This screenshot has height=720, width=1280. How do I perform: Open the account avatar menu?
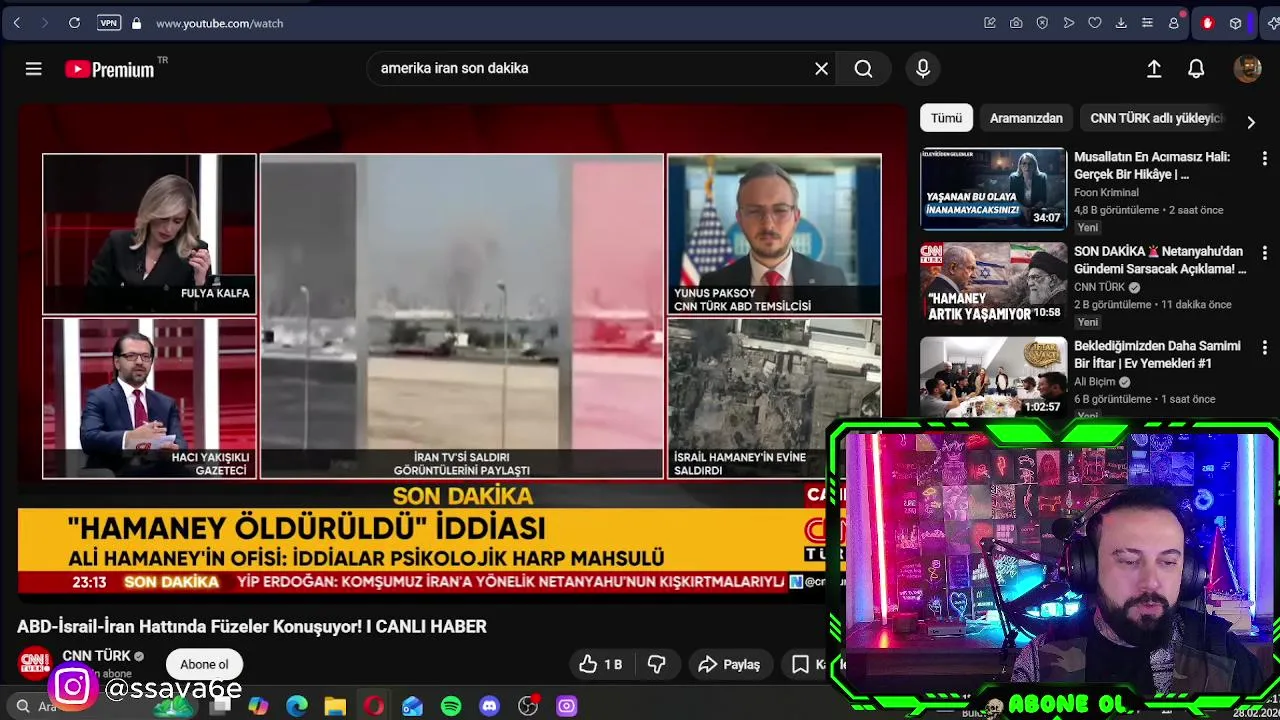[1247, 68]
